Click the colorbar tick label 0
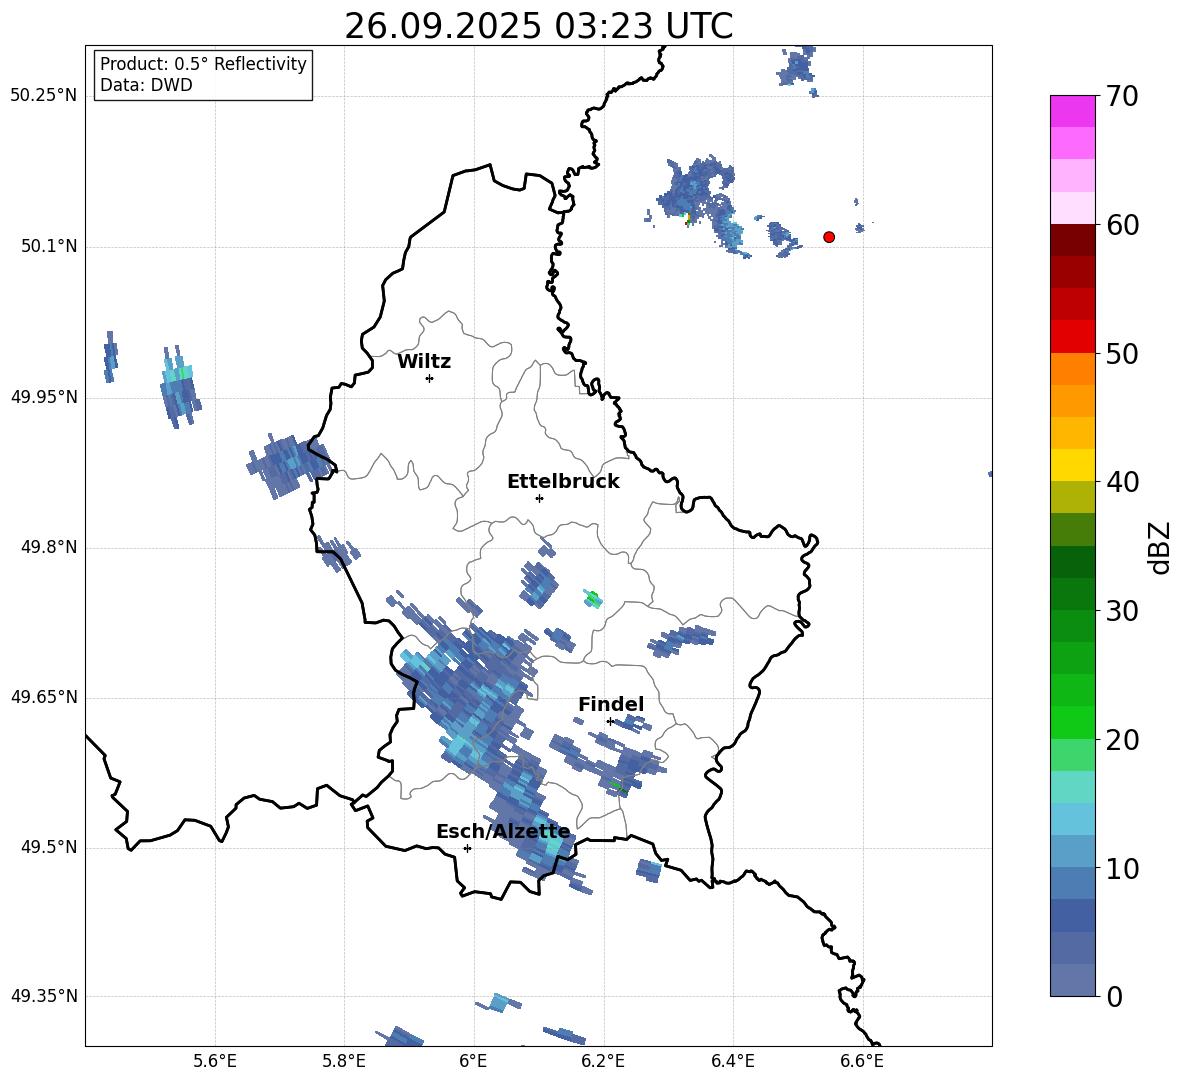 (x=1115, y=996)
